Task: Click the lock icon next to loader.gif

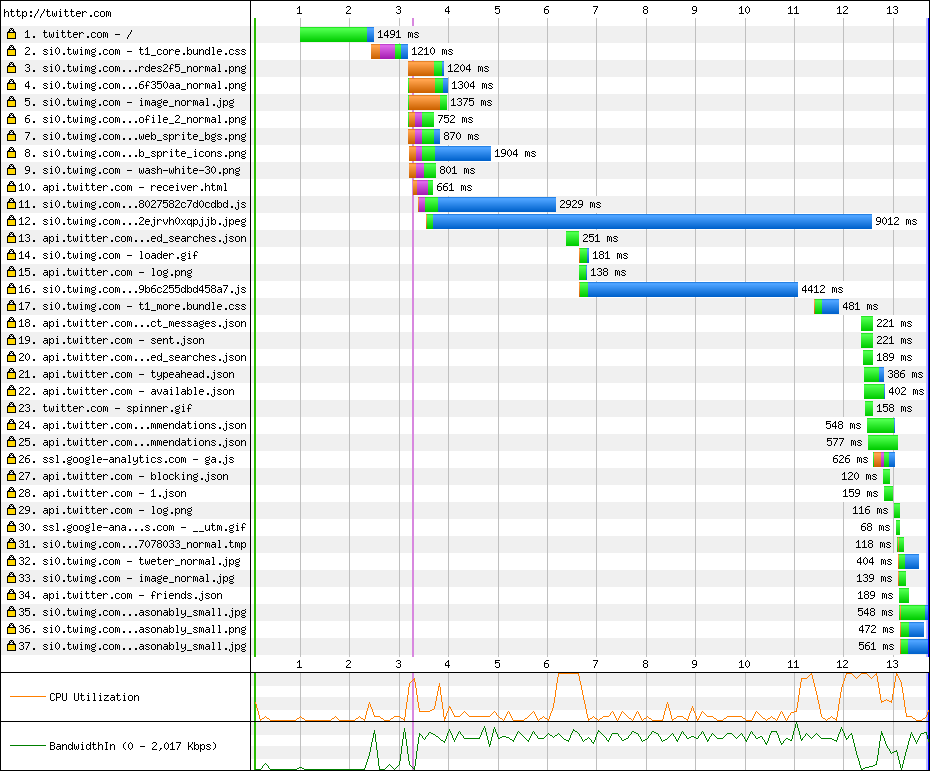Action: [x=11, y=255]
